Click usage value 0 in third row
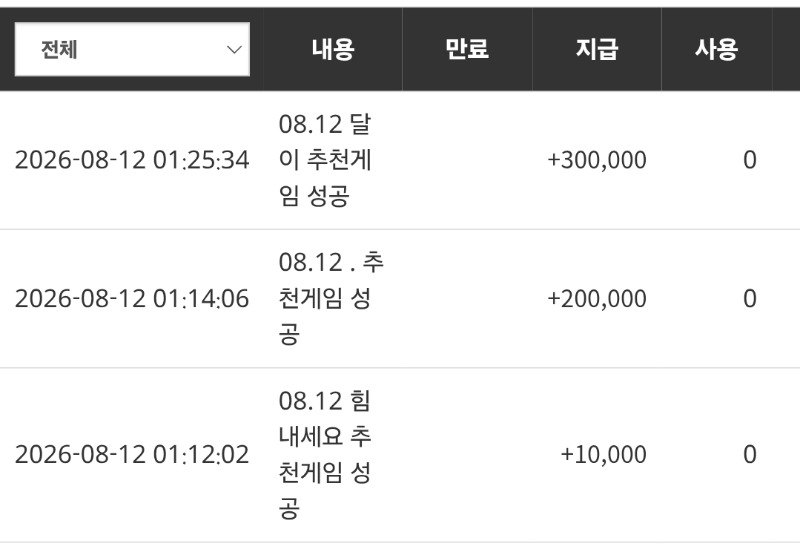800x555 pixels. [749, 455]
